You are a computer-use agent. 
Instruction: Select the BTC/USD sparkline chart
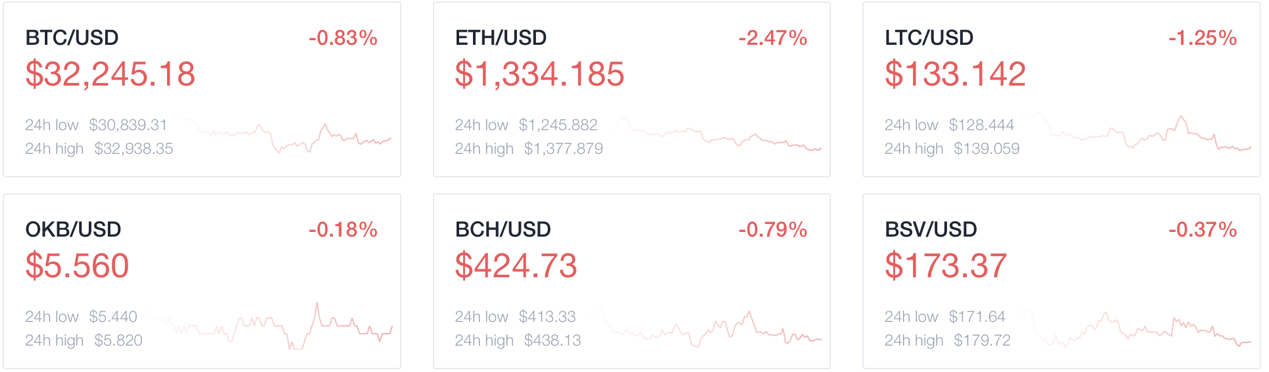(x=289, y=136)
